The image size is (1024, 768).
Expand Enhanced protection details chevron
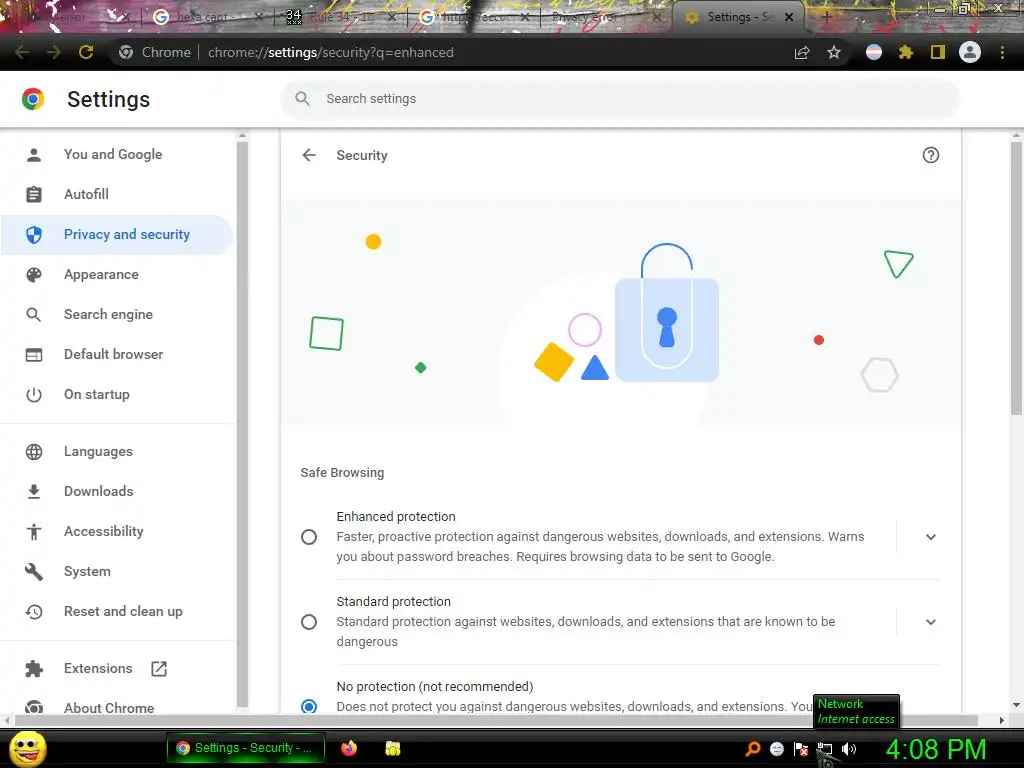point(931,537)
